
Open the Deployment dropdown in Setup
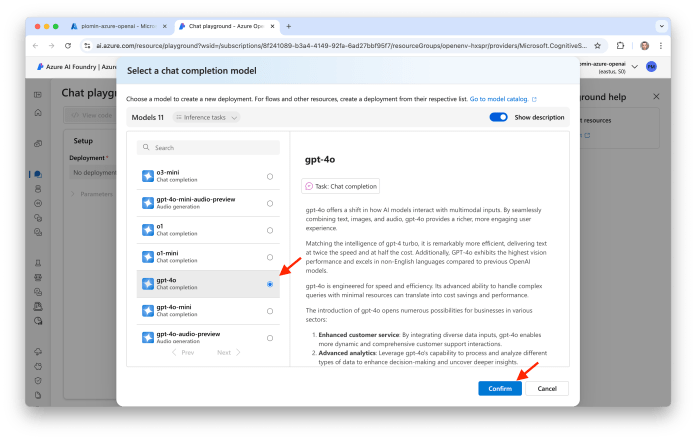pyautogui.click(x=93, y=172)
